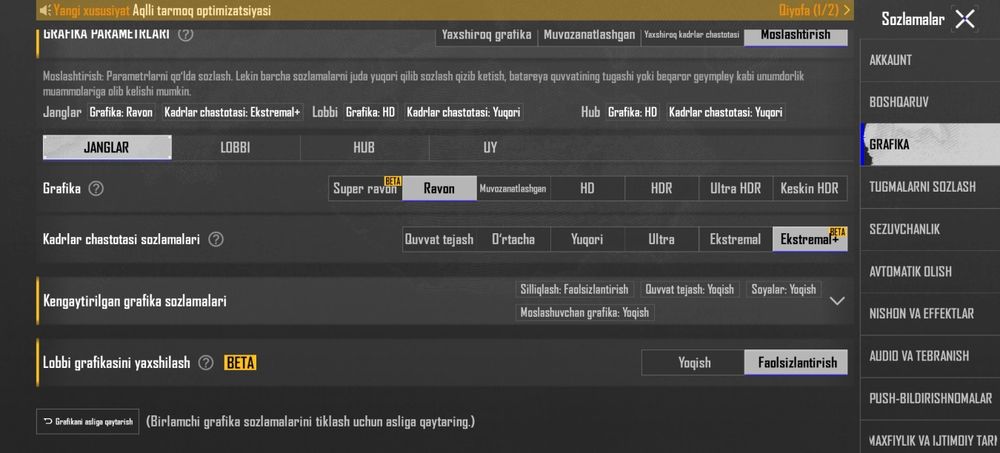Click Hub Grafika: HD summary tag
This screenshot has height=453, width=1000.
633,112
